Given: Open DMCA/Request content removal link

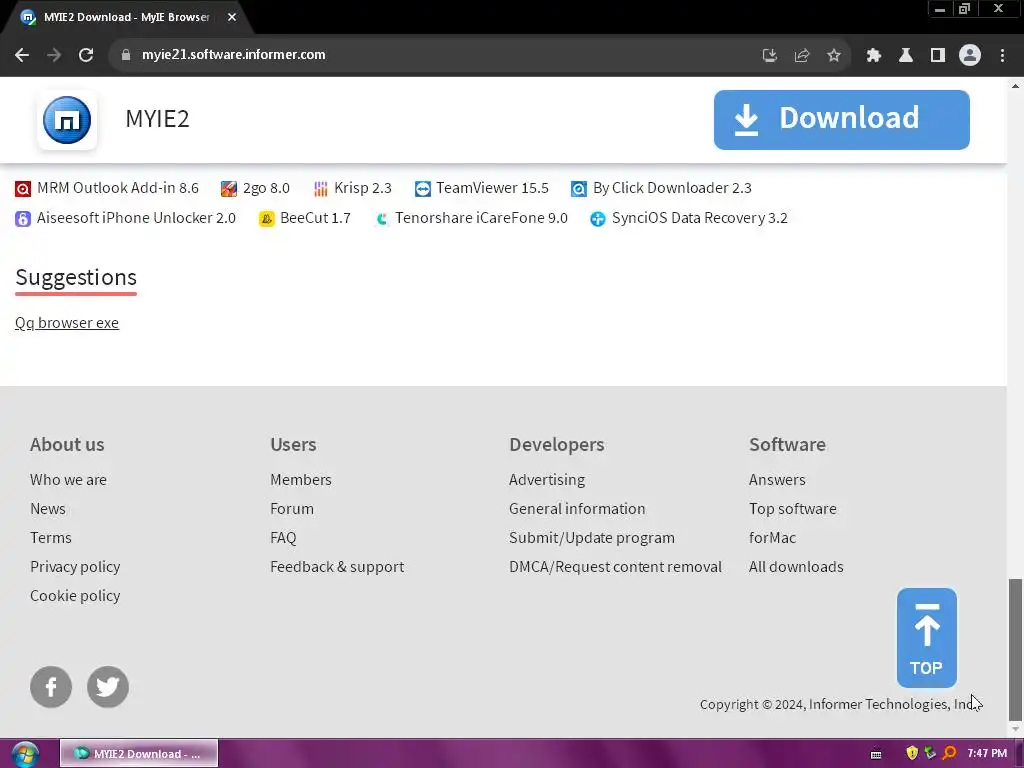Looking at the screenshot, I should click(x=615, y=567).
